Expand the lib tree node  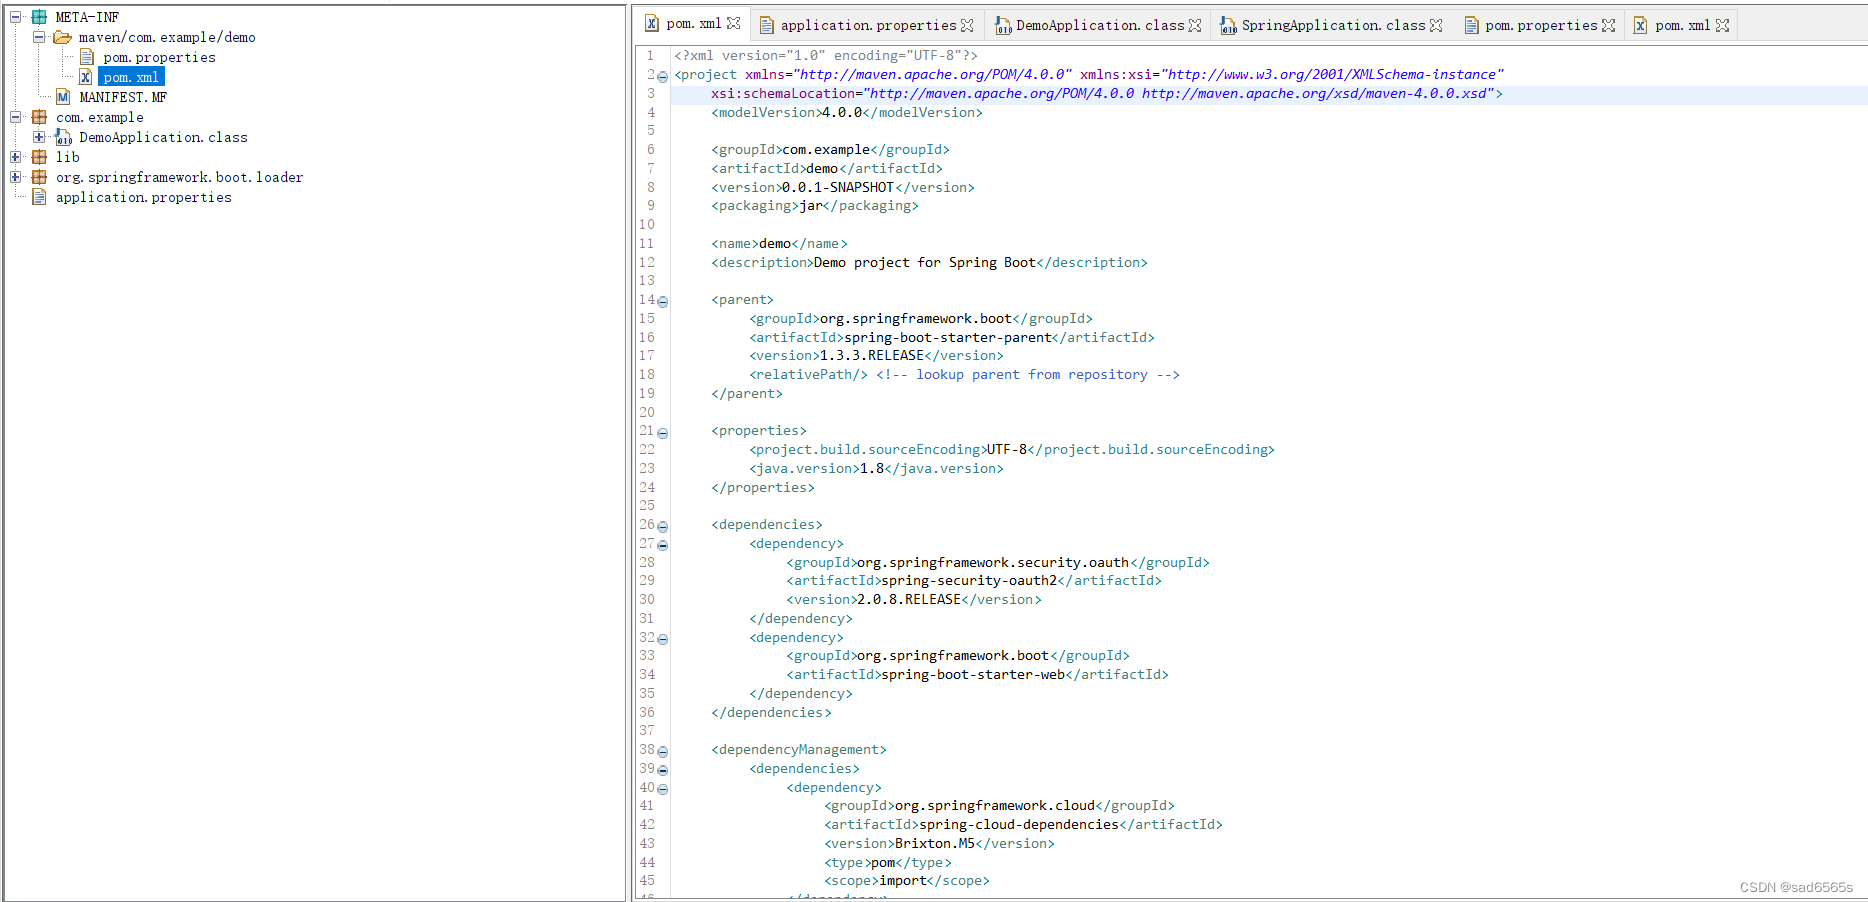(x=15, y=157)
